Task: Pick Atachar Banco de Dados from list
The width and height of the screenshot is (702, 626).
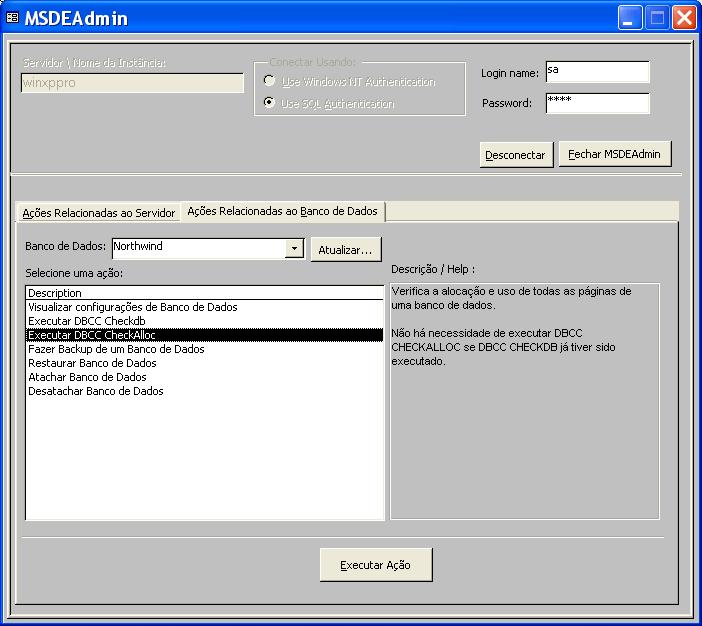Action: coord(87,377)
